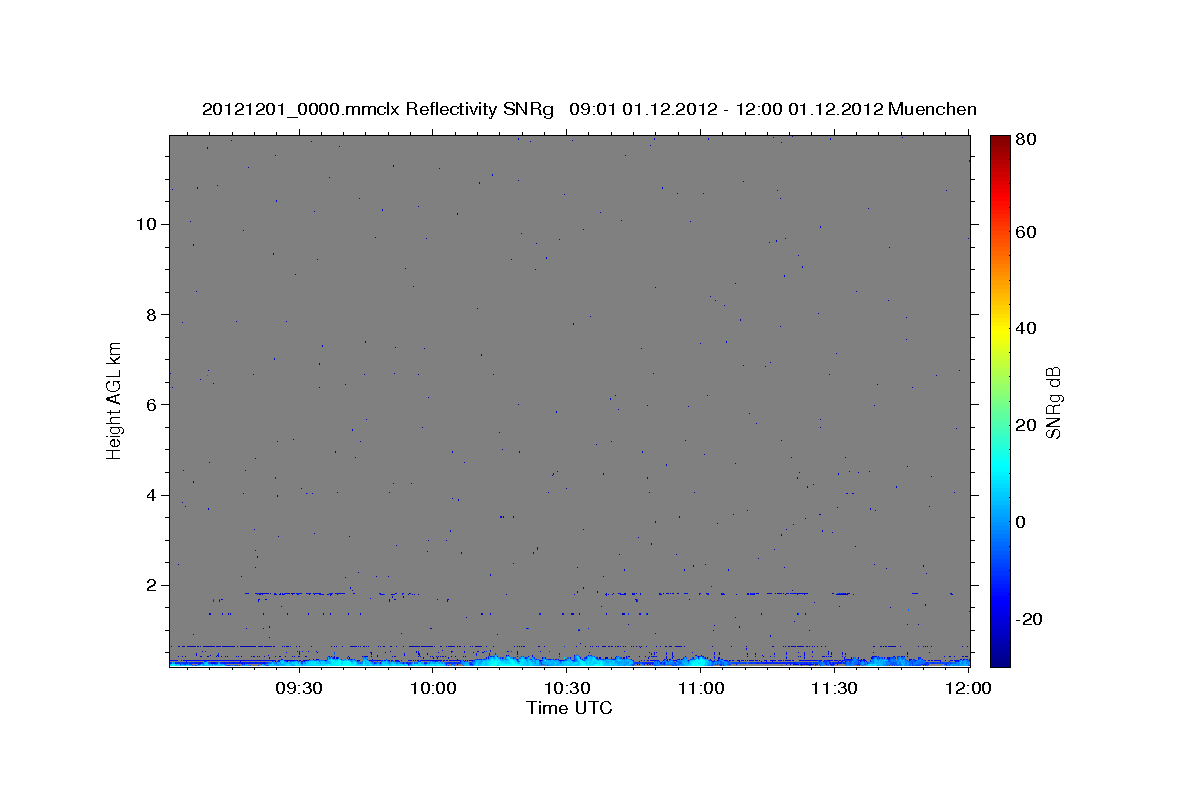Click the colorbar value 40
The height and width of the screenshot is (800, 1200).
(x=1025, y=328)
